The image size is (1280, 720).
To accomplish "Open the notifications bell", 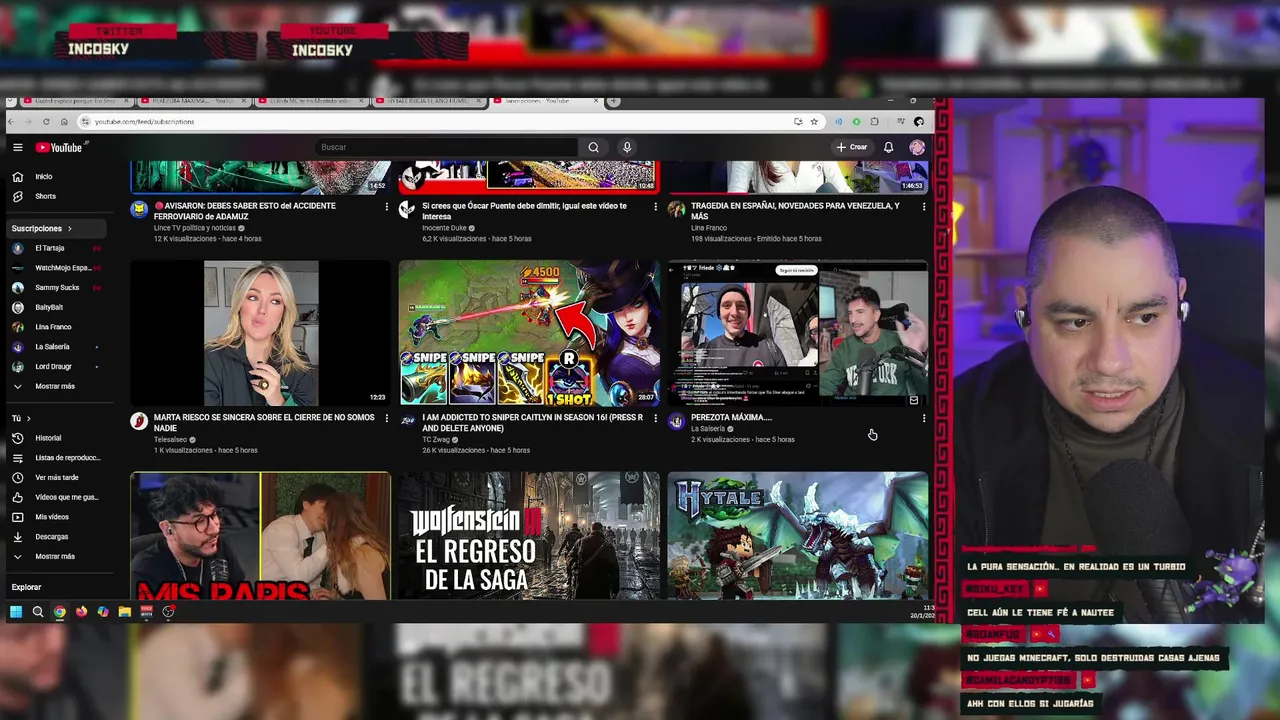I will tap(888, 147).
